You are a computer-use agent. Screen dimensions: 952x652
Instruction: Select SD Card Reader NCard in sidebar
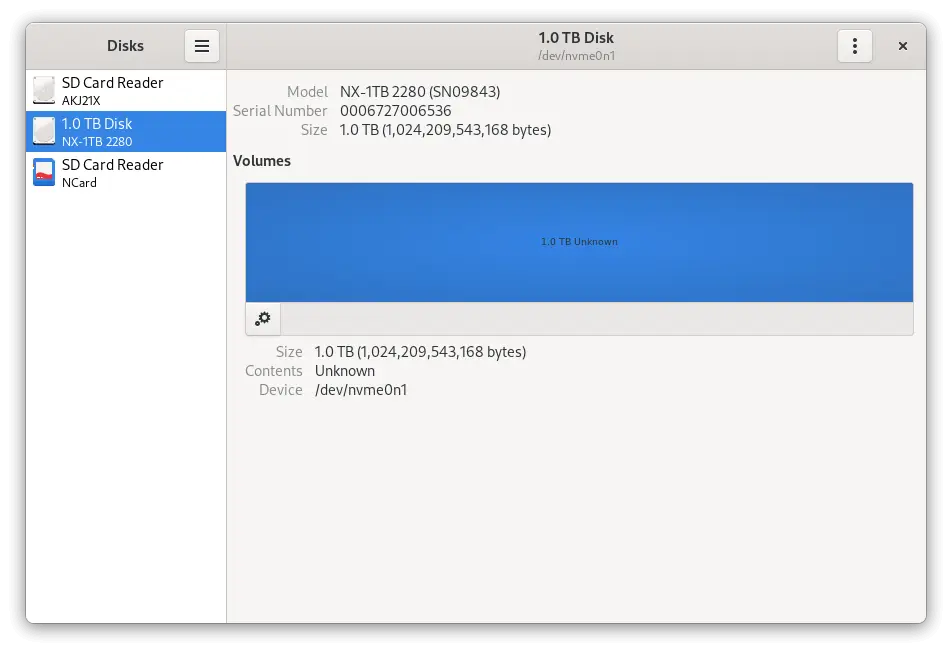pos(126,172)
